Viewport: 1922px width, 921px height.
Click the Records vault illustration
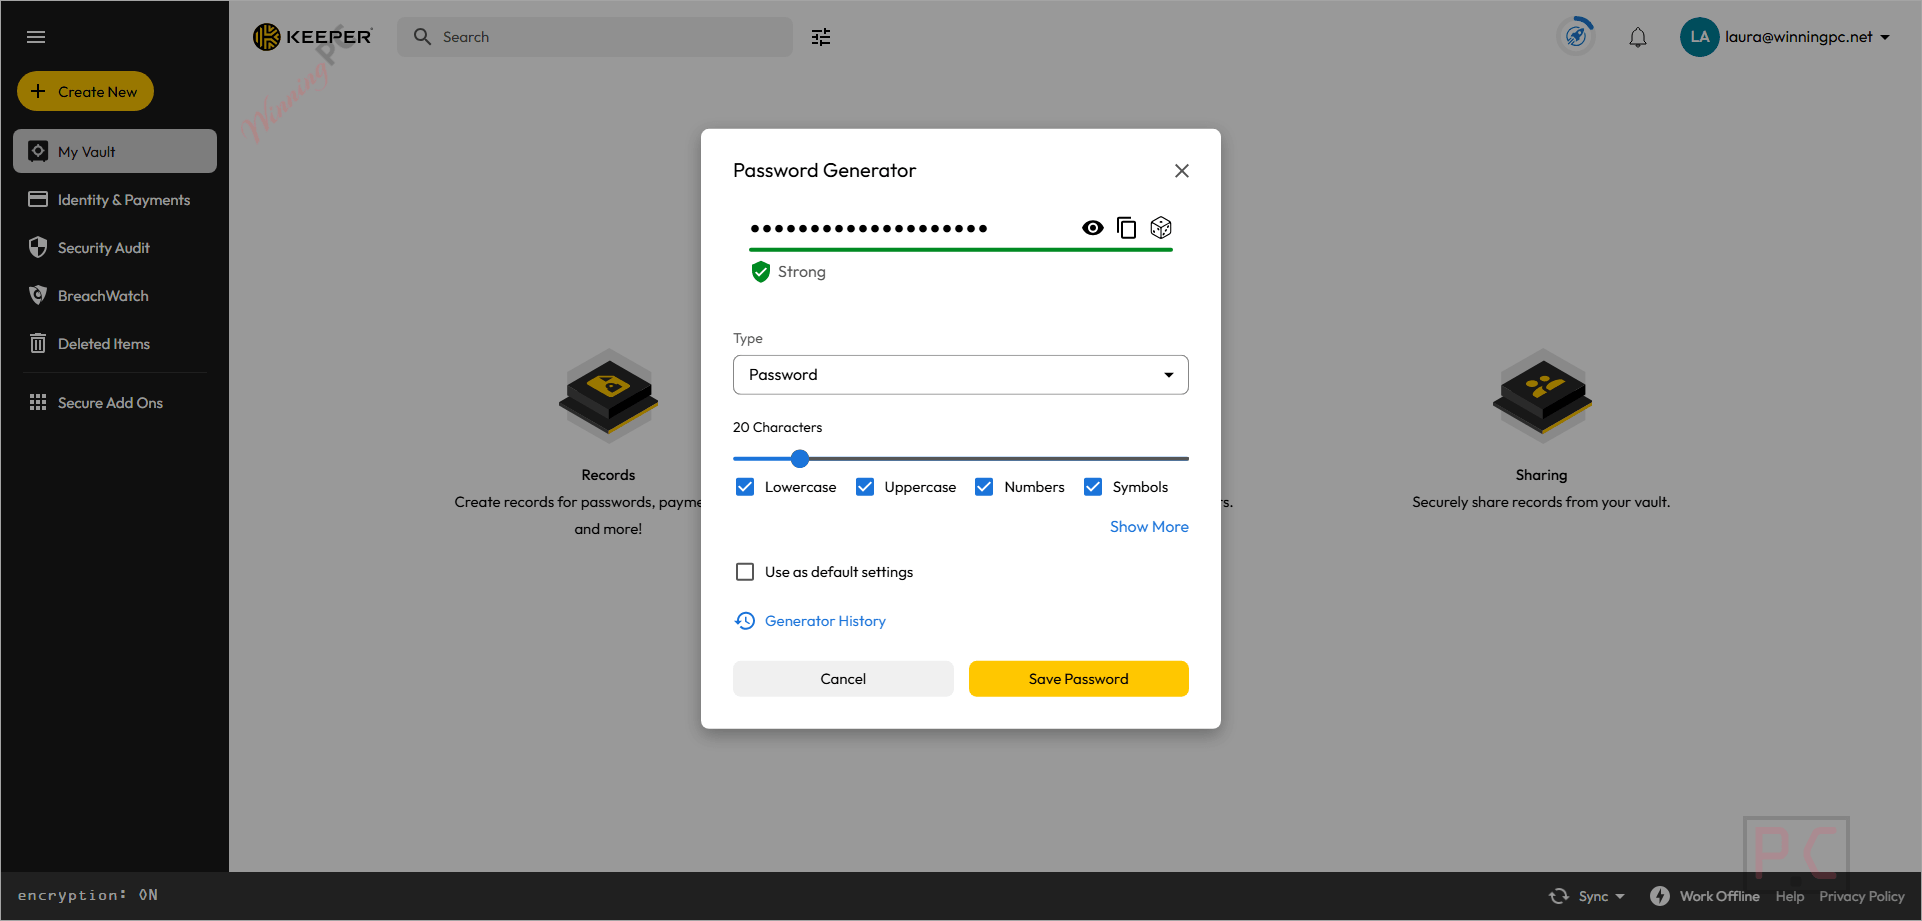point(608,396)
